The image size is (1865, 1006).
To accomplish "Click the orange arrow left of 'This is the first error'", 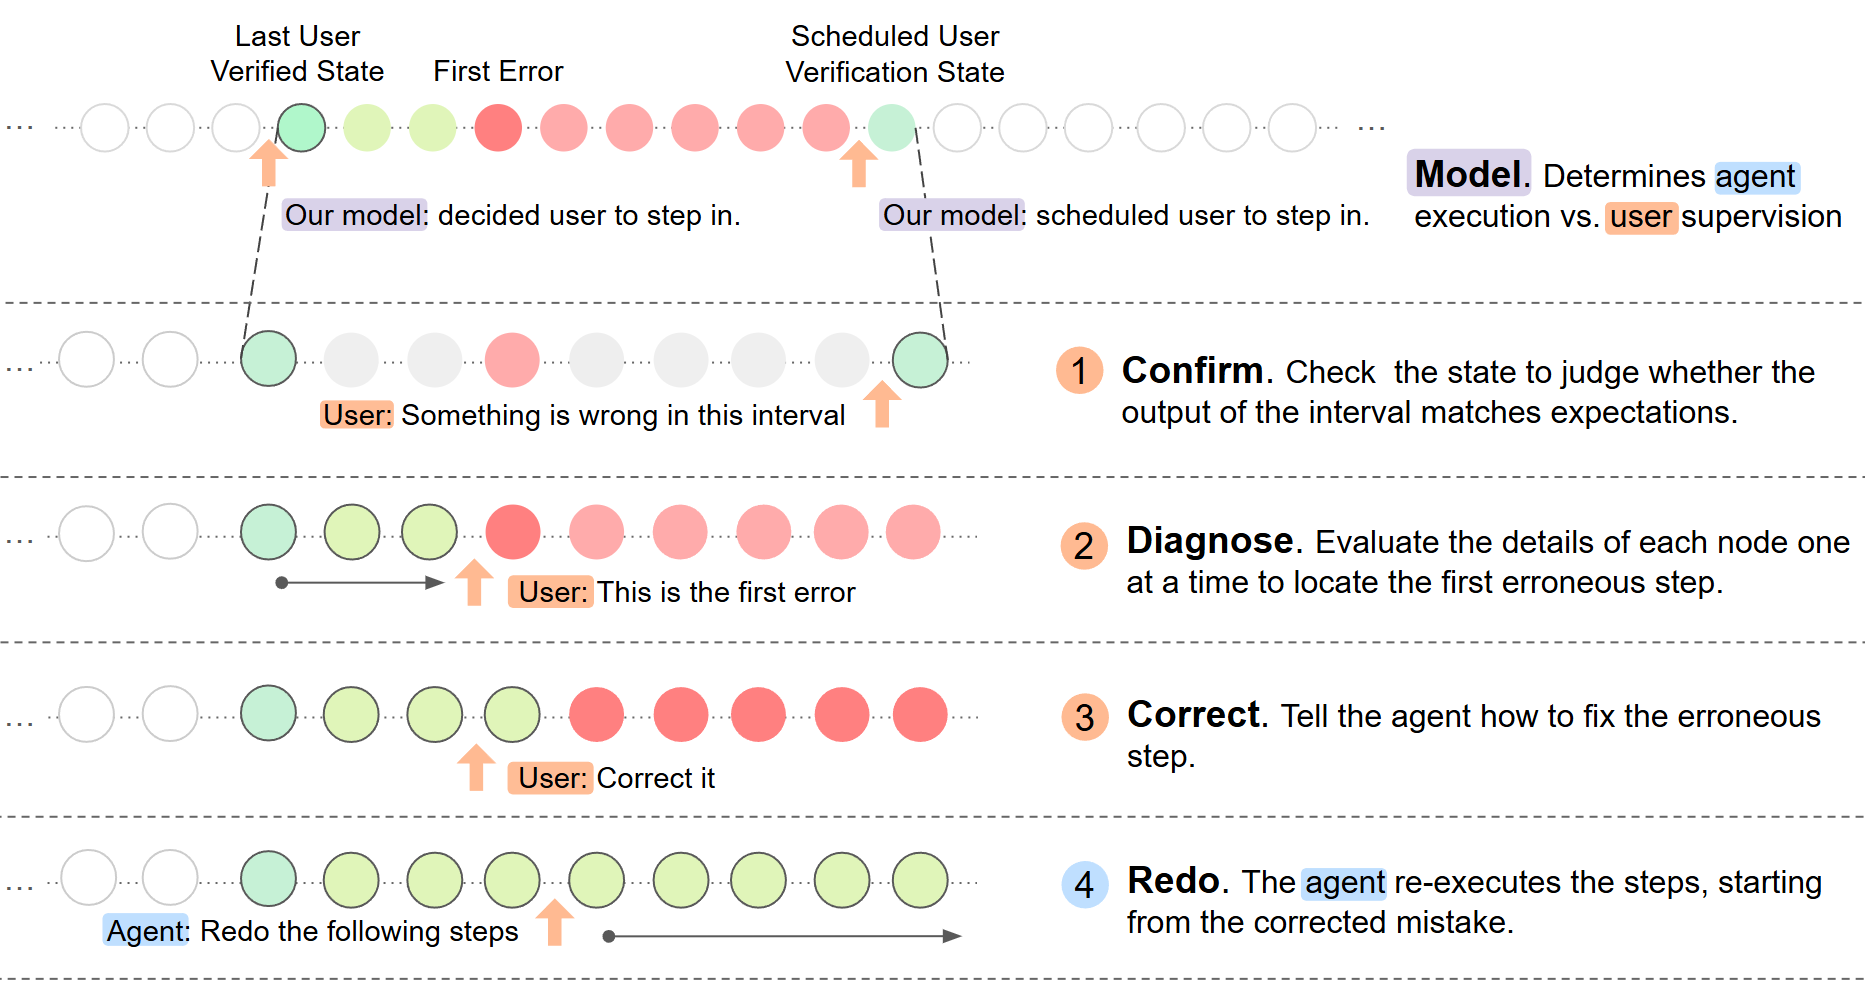I will pyautogui.click(x=474, y=582).
